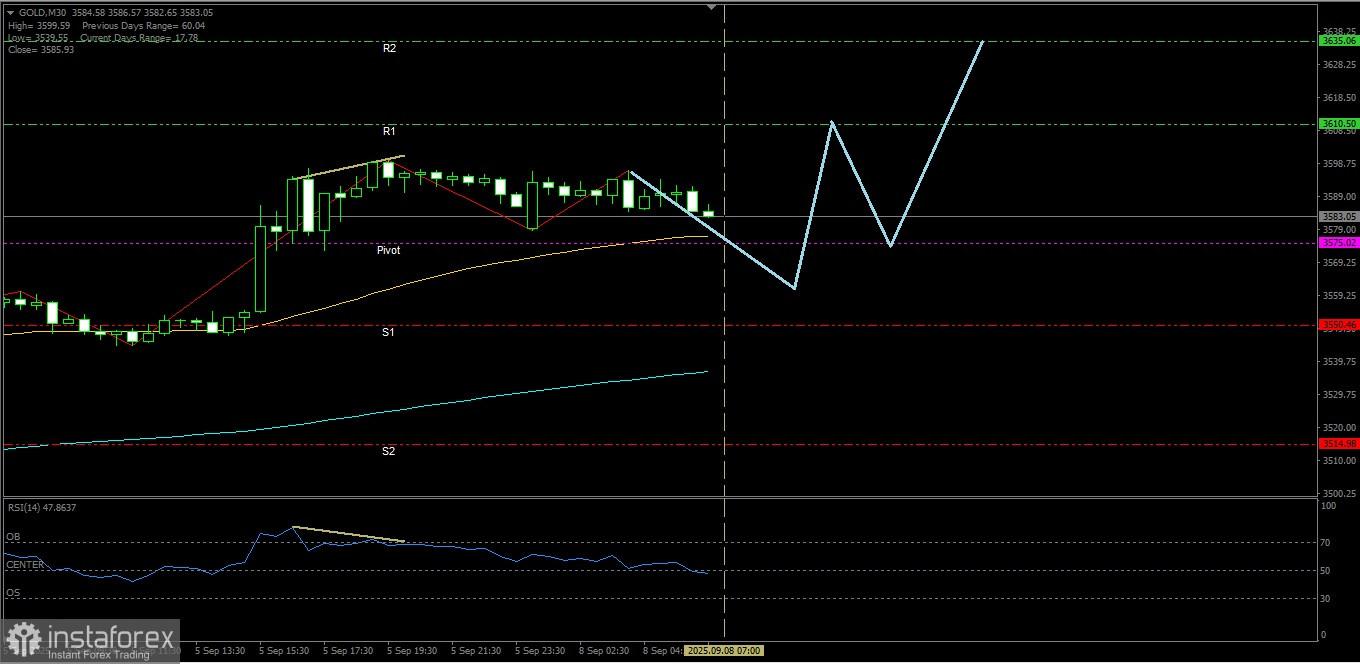Click the dropdown triangle beside GOLD,M30
The image size is (1360, 664).
coord(11,12)
